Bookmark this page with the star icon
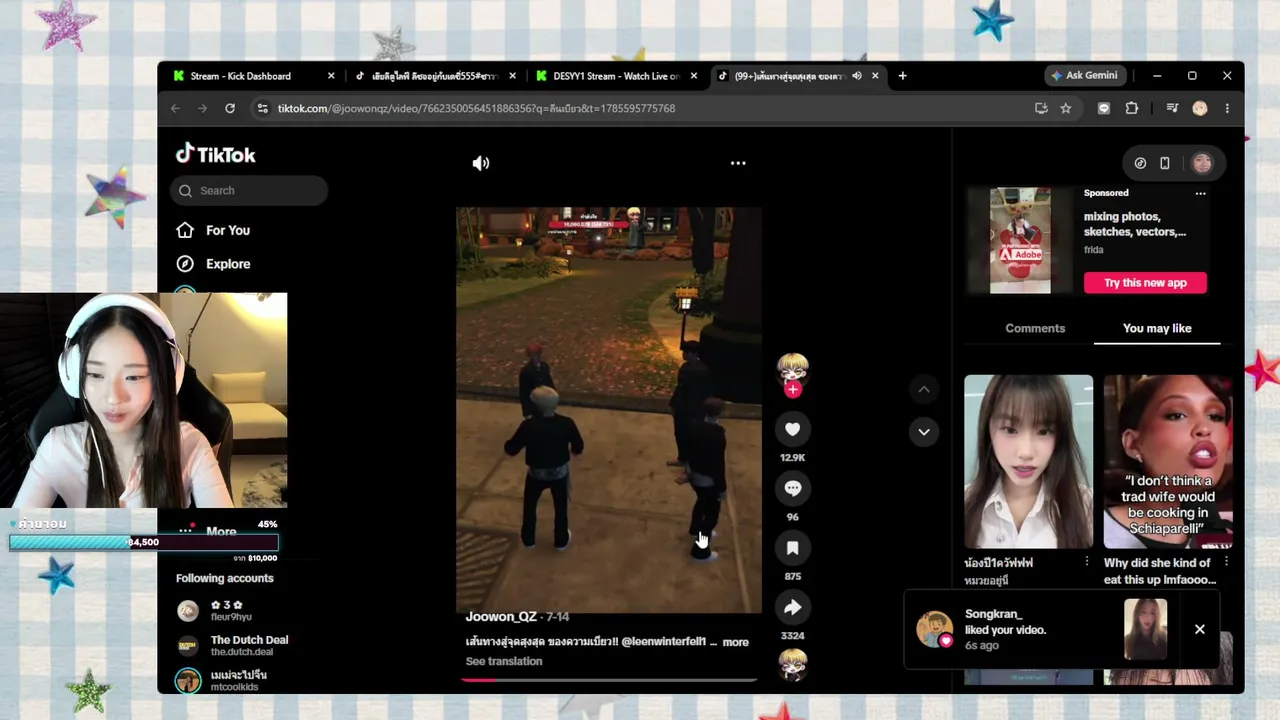This screenshot has width=1280, height=720. pos(1066,108)
